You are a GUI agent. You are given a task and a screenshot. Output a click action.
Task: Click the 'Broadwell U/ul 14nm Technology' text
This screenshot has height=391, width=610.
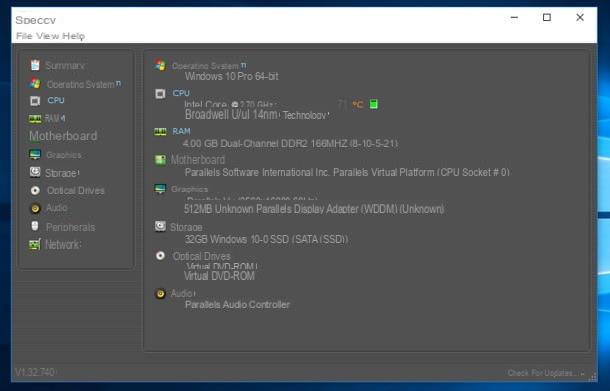257,114
